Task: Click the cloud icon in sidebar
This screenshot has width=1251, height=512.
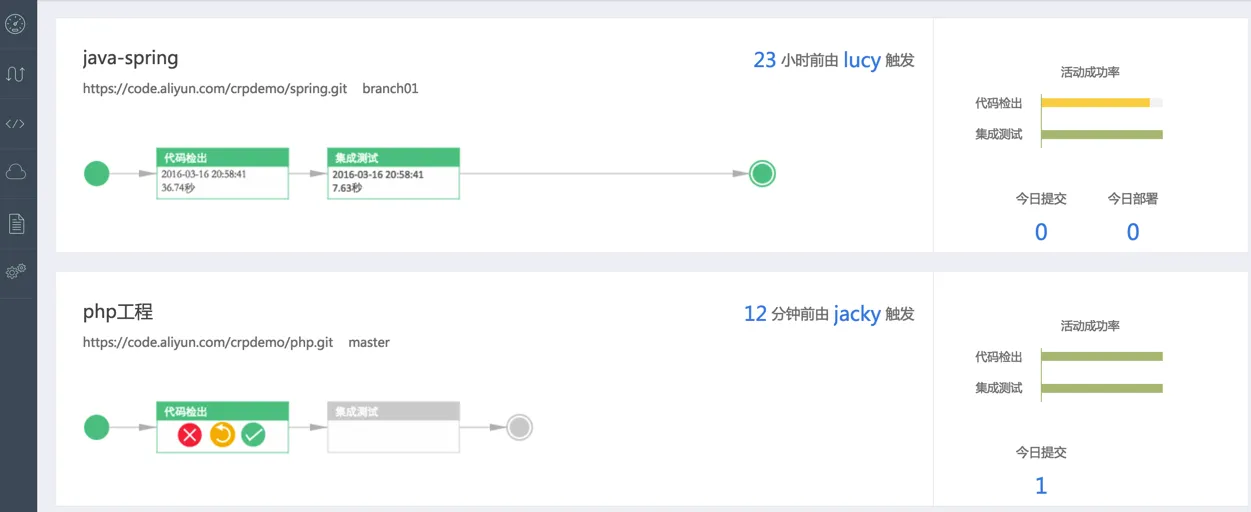Action: [x=15, y=172]
